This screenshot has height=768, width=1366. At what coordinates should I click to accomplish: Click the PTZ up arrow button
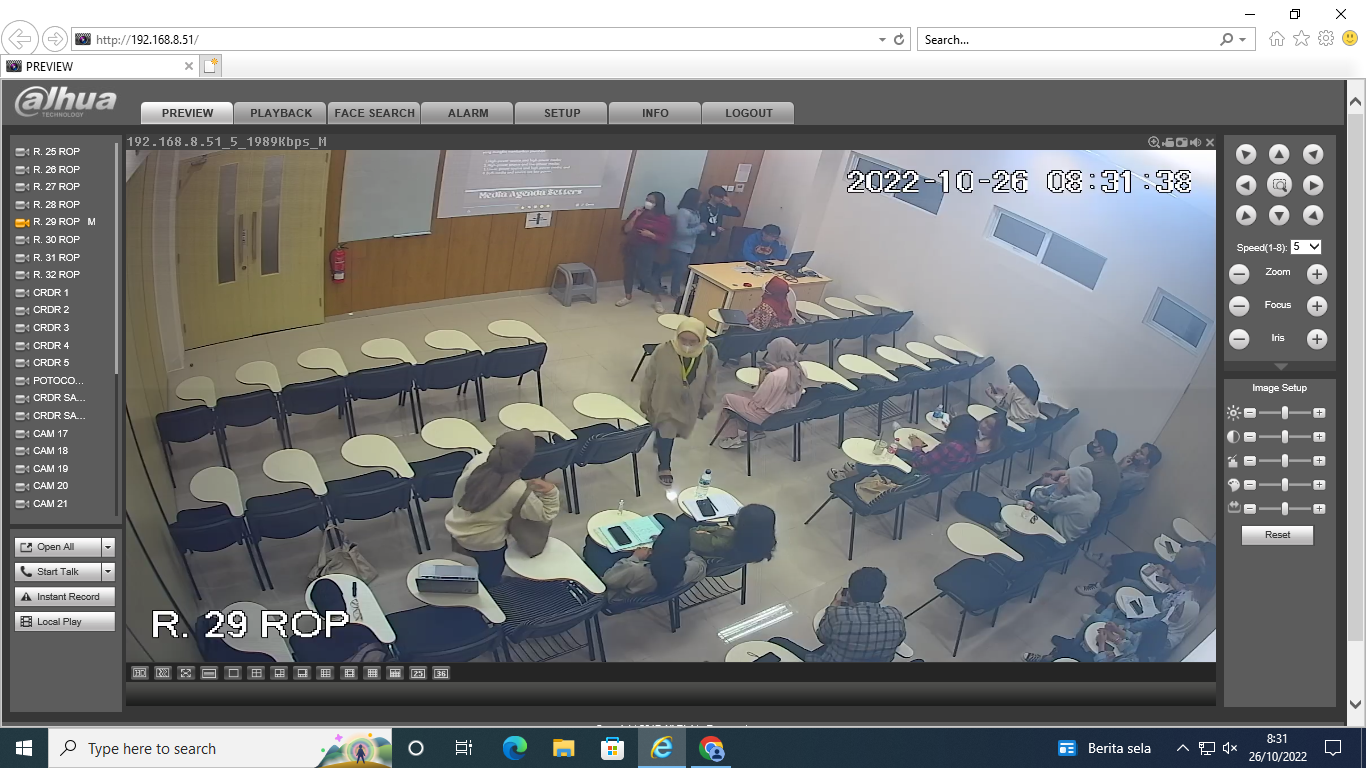click(1279, 154)
